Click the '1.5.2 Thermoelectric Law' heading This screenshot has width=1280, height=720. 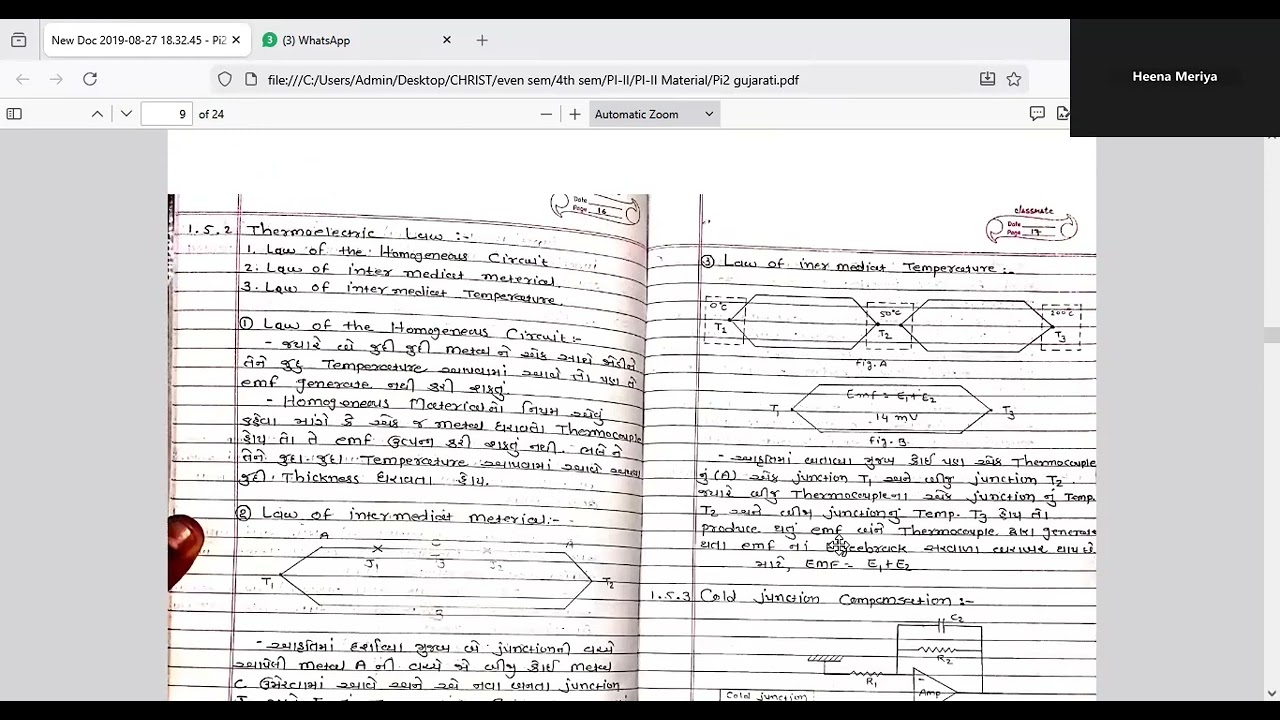[330, 232]
